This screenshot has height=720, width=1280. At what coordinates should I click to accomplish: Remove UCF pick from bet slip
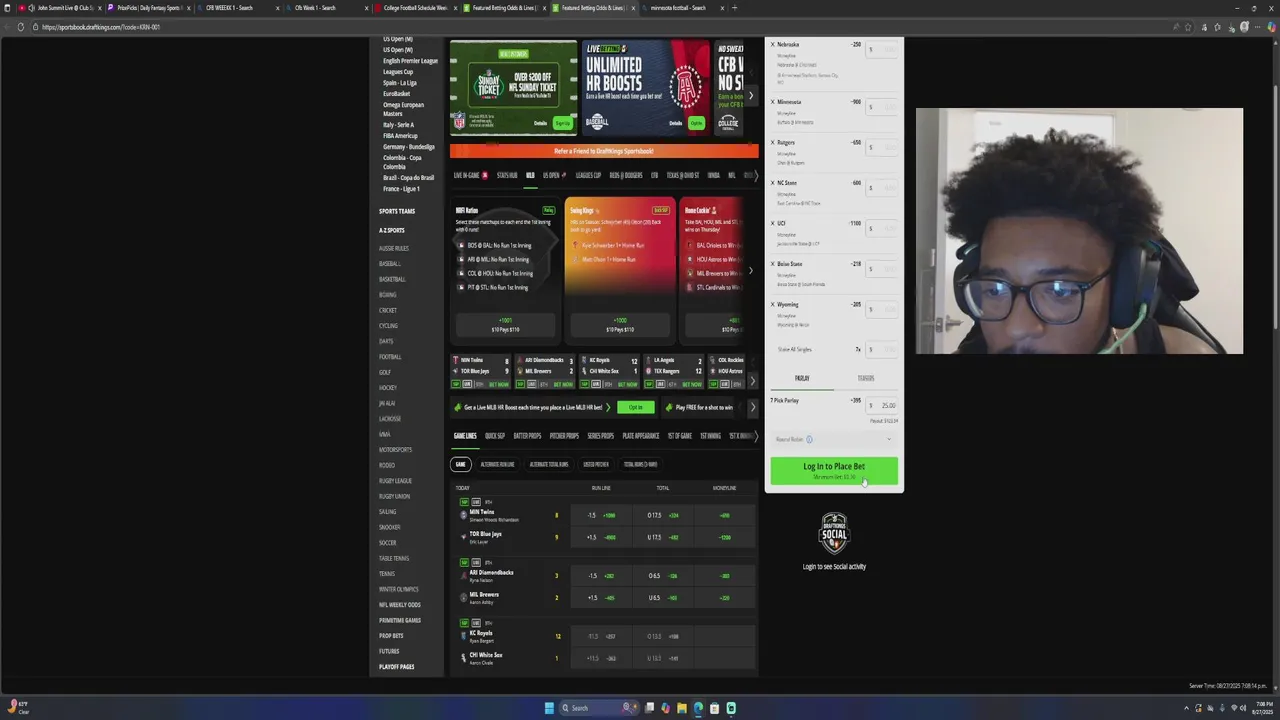(x=772, y=224)
